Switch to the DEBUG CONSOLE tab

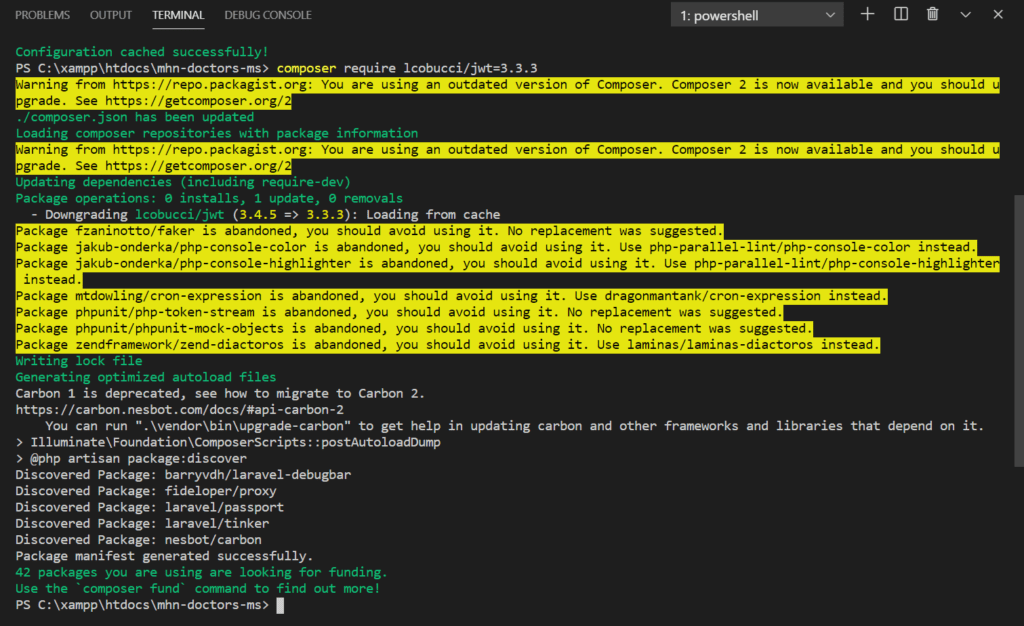[267, 15]
